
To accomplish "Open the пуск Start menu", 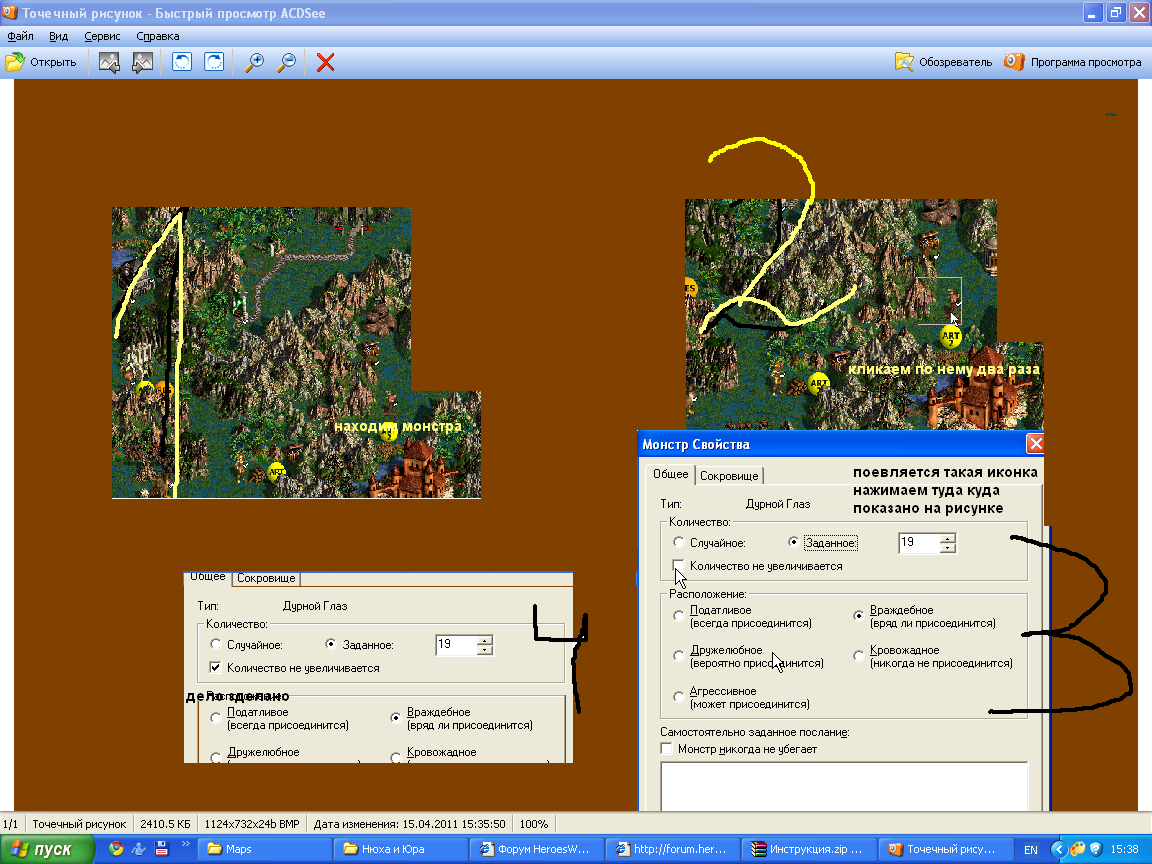I will point(47,849).
